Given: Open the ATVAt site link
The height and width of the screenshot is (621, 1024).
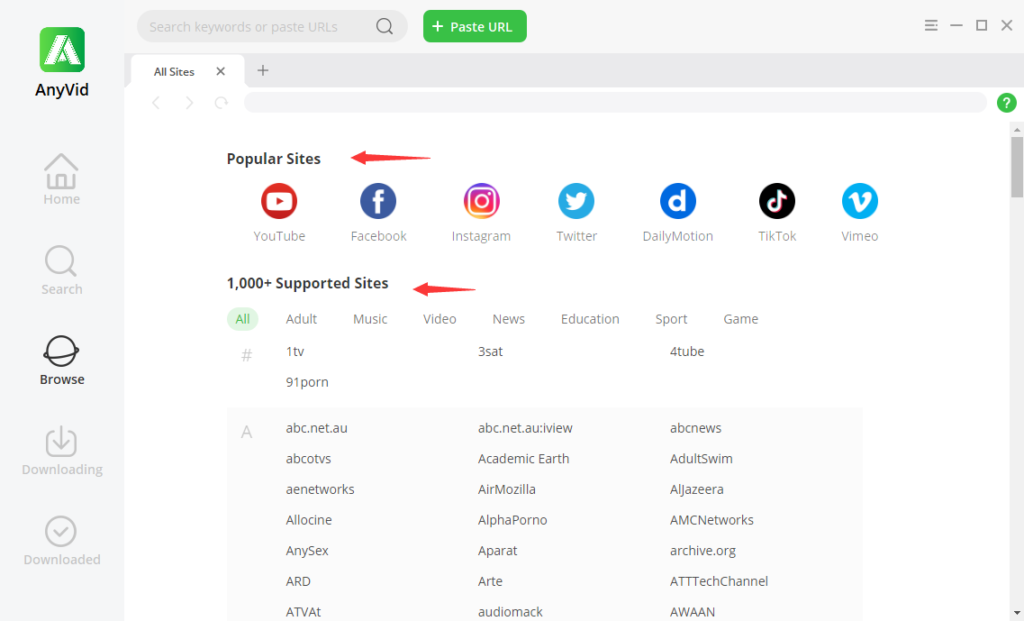Looking at the screenshot, I should point(303,612).
